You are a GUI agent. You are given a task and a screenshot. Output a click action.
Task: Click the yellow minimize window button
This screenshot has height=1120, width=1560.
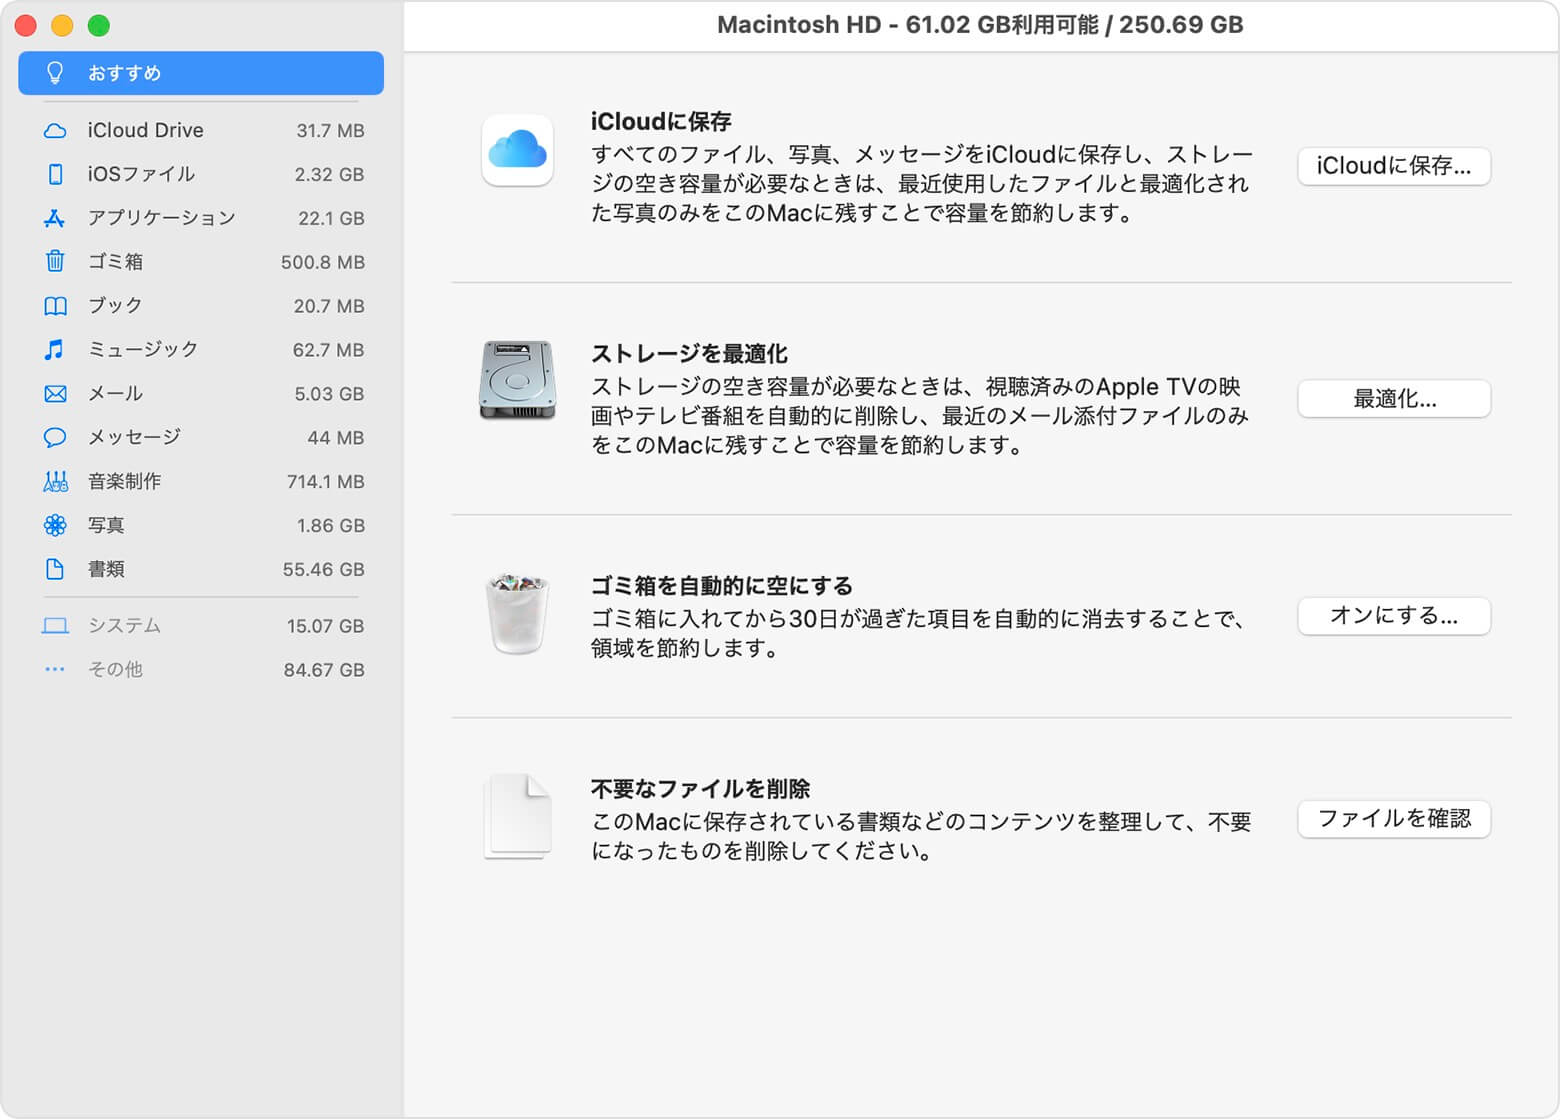(x=62, y=25)
